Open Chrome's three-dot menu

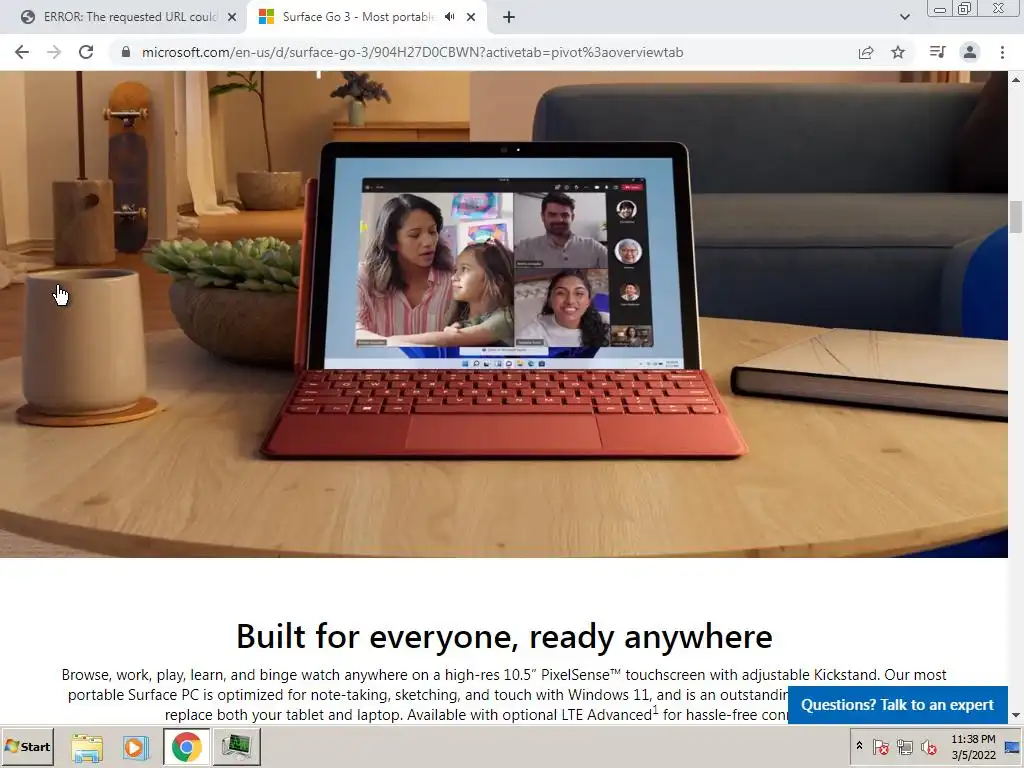pos(1002,52)
